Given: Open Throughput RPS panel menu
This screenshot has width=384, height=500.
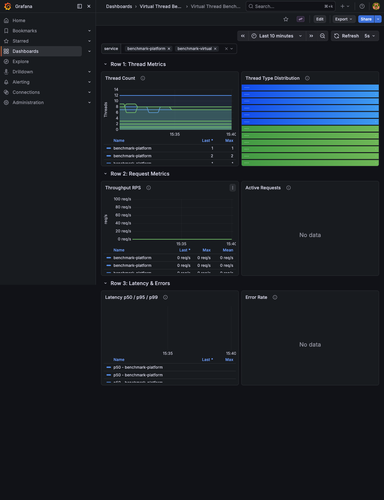Looking at the screenshot, I should (233, 188).
